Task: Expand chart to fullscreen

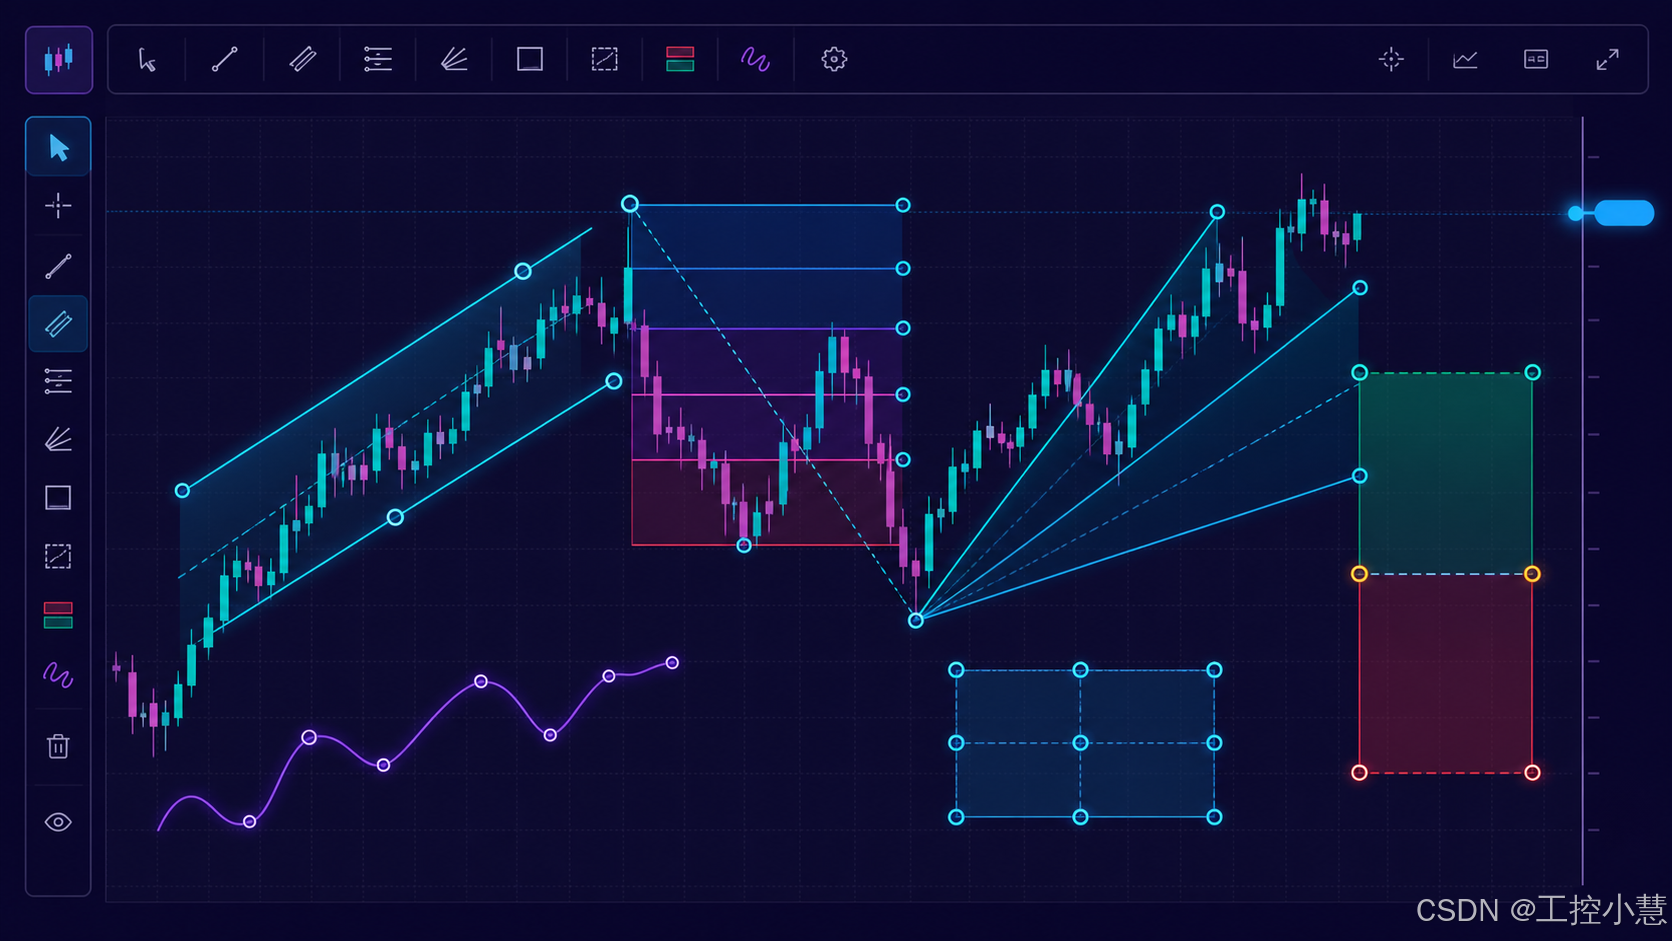Action: point(1607,60)
